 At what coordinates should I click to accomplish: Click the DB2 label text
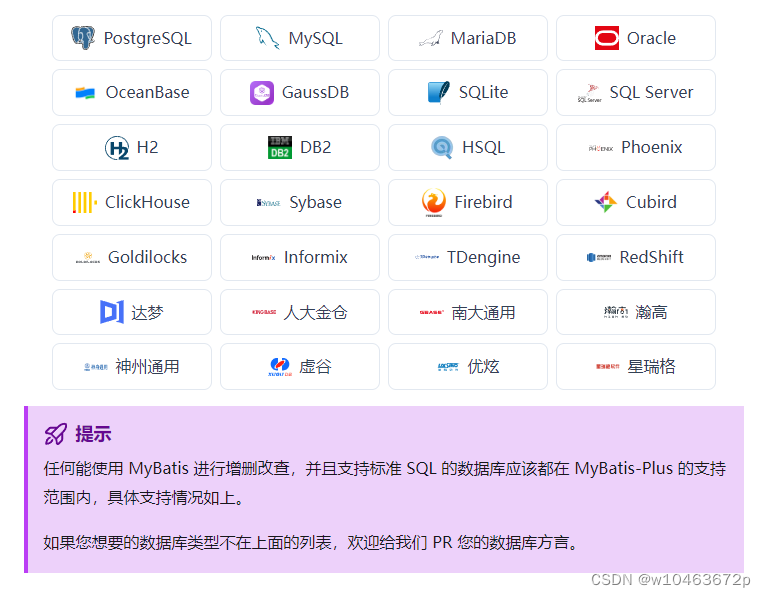tap(316, 147)
